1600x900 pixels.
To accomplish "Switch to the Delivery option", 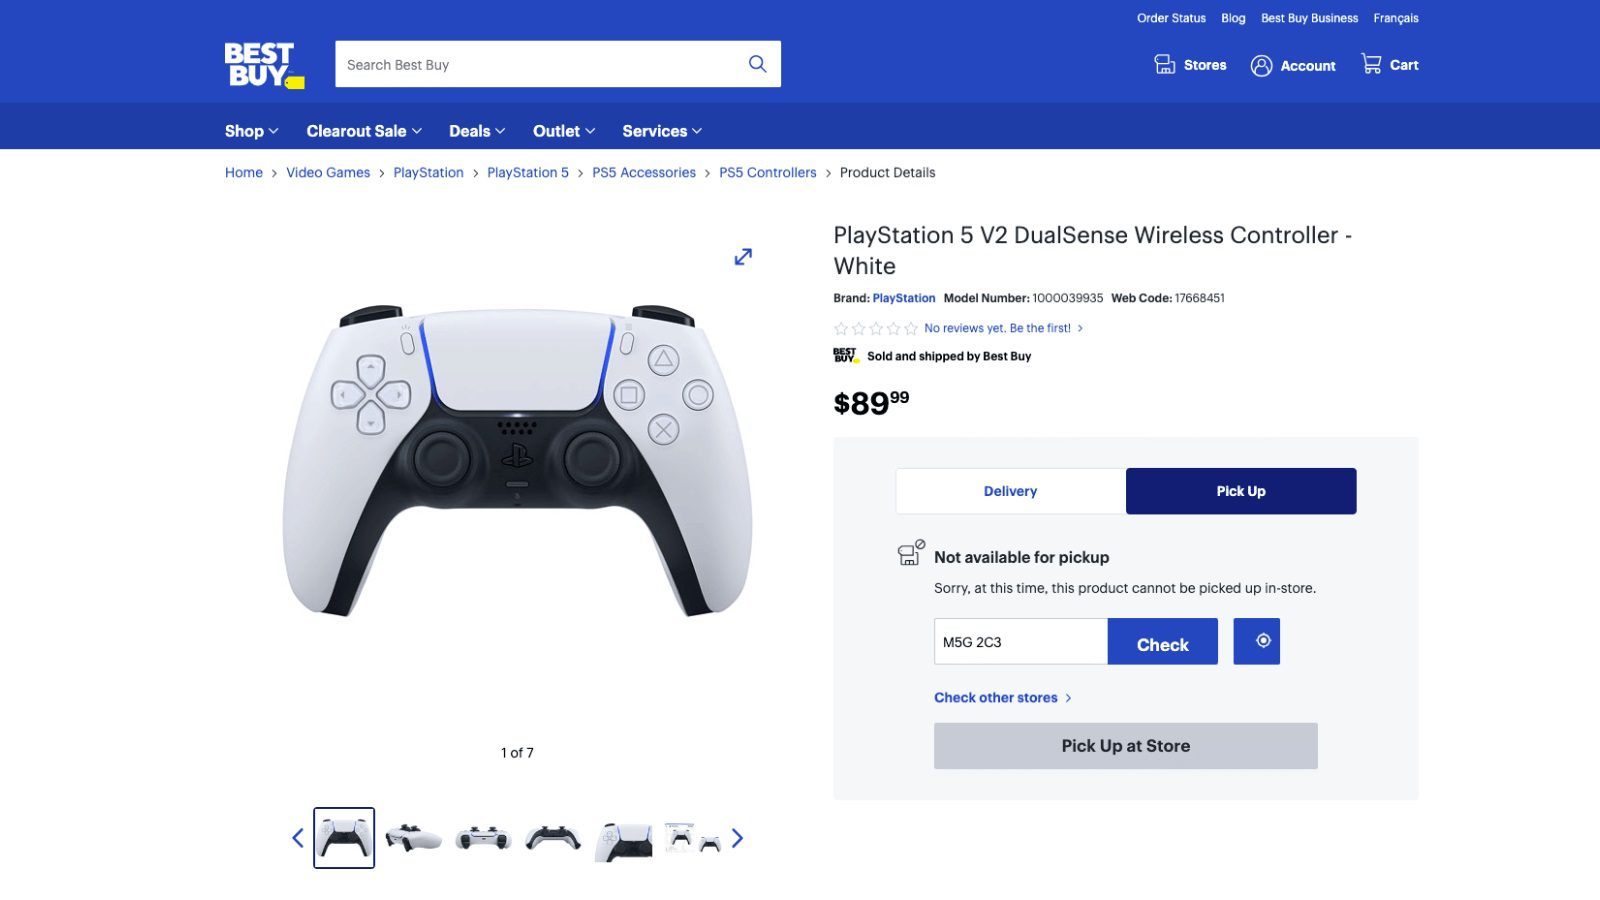I will click(x=1010, y=491).
